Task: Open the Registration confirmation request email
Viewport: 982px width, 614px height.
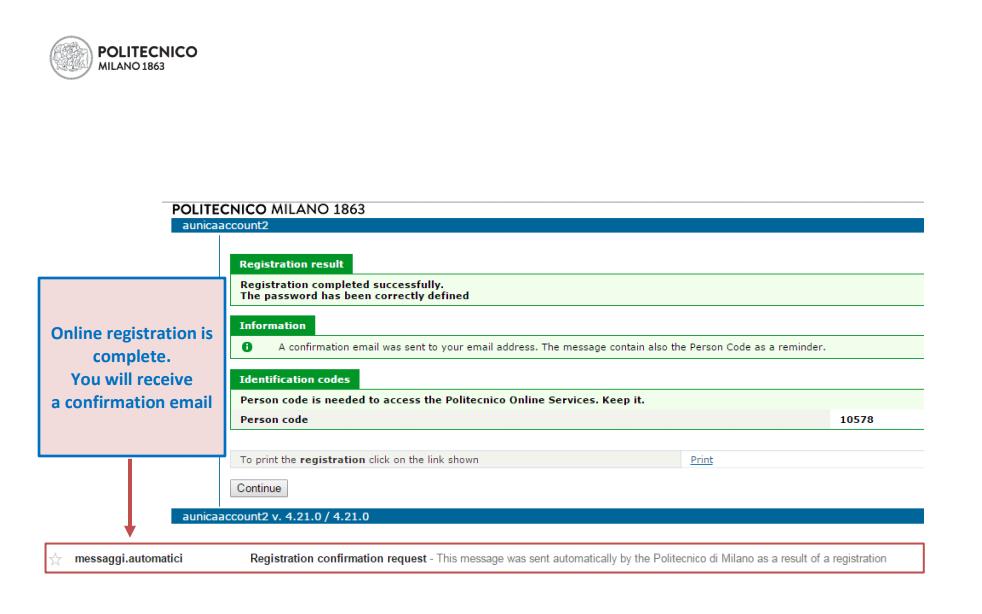Action: tap(484, 558)
